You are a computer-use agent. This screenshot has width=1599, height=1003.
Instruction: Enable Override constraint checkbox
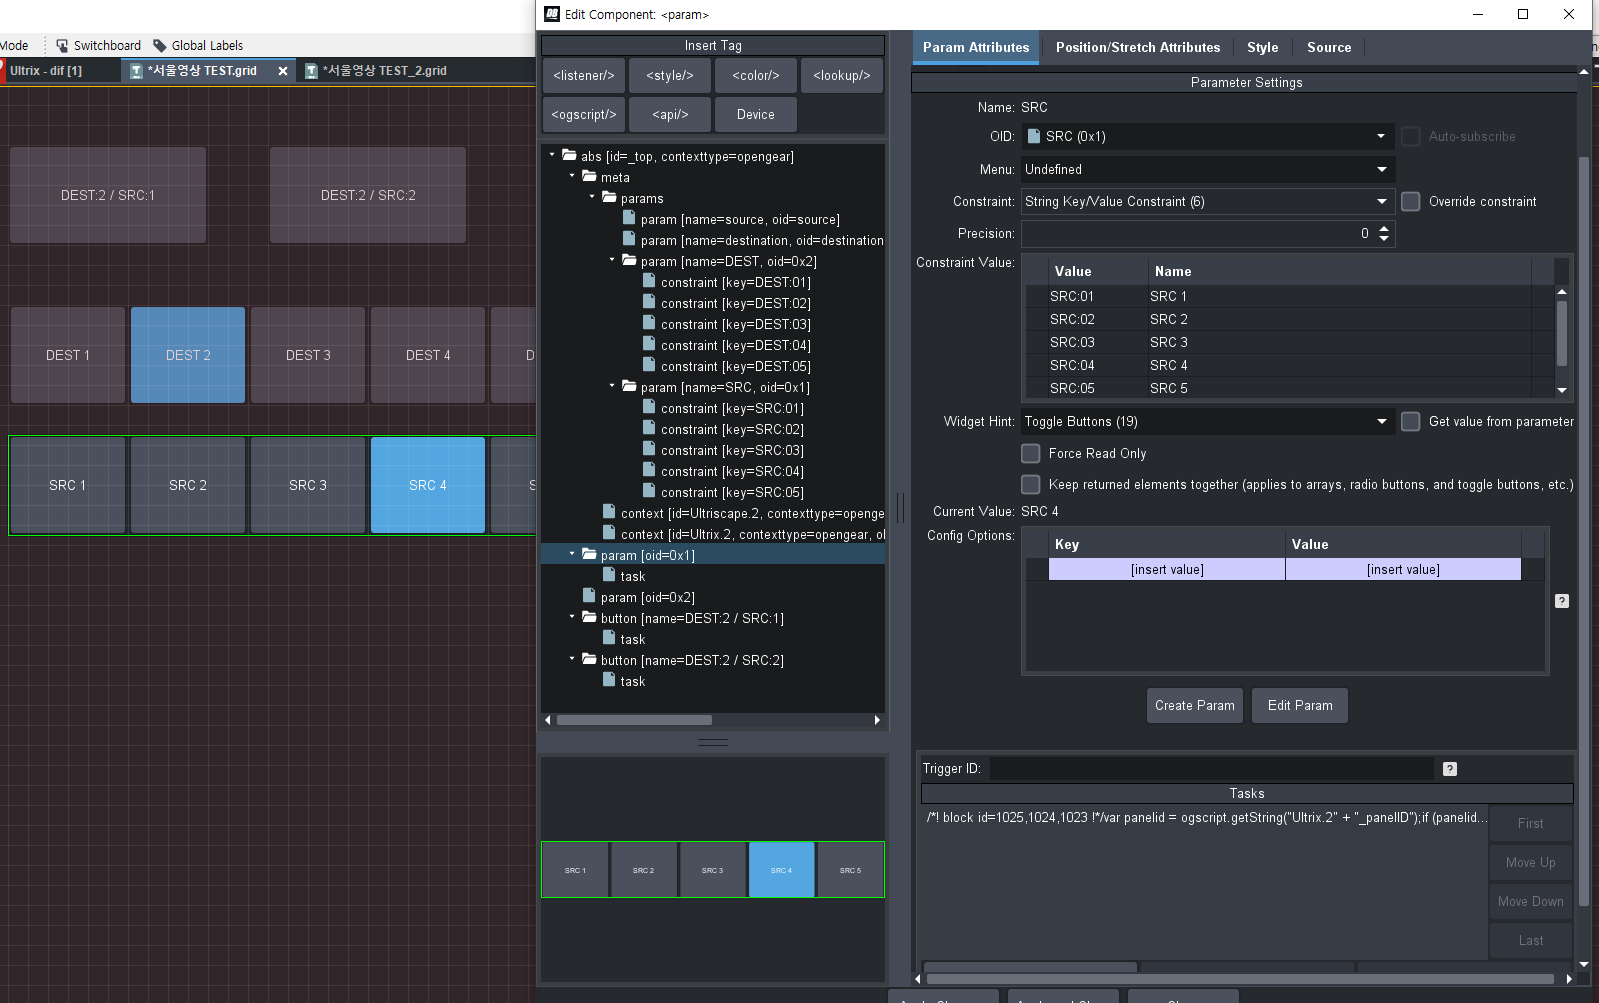tap(1410, 202)
